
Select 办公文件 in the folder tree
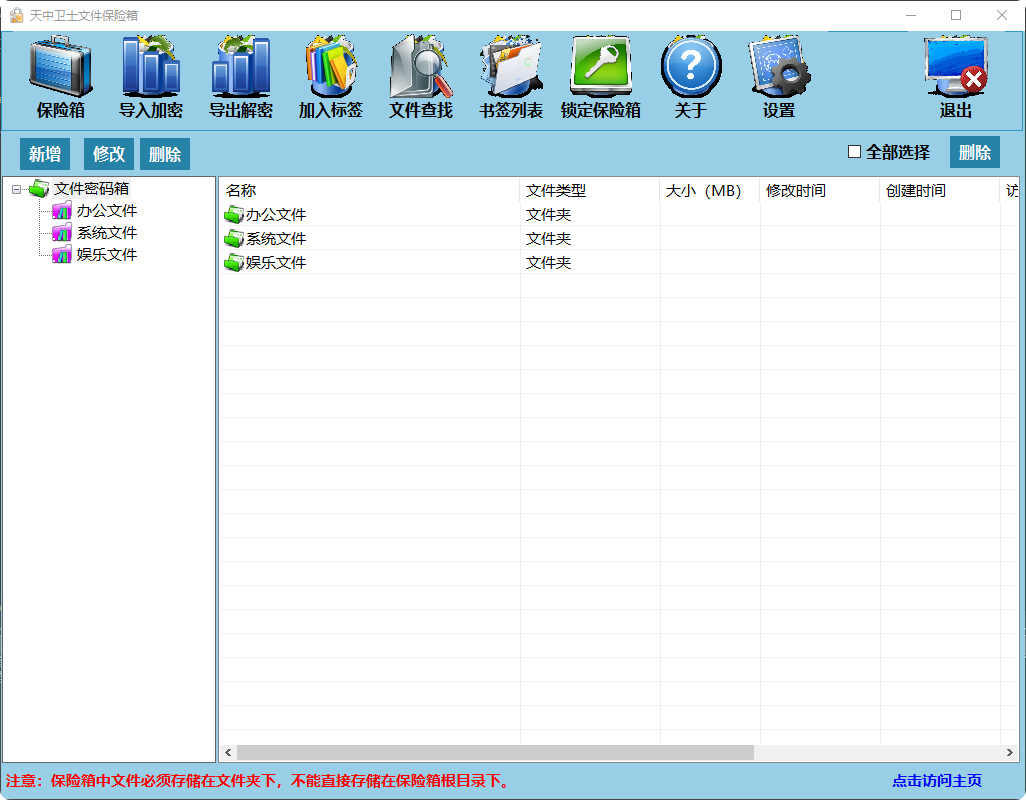(x=106, y=211)
